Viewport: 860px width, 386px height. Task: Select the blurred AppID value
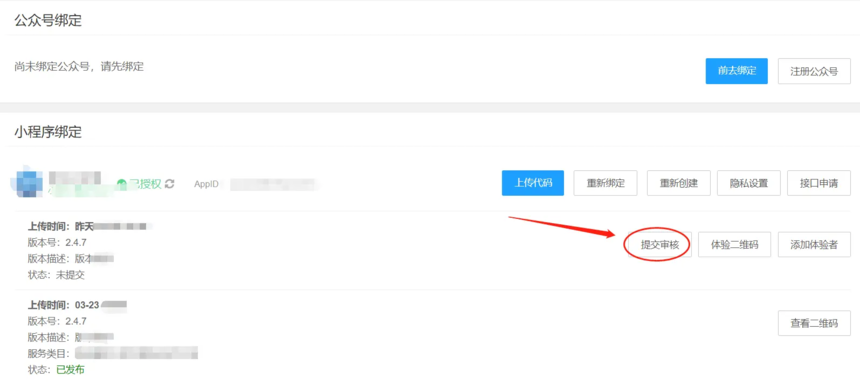[273, 184]
